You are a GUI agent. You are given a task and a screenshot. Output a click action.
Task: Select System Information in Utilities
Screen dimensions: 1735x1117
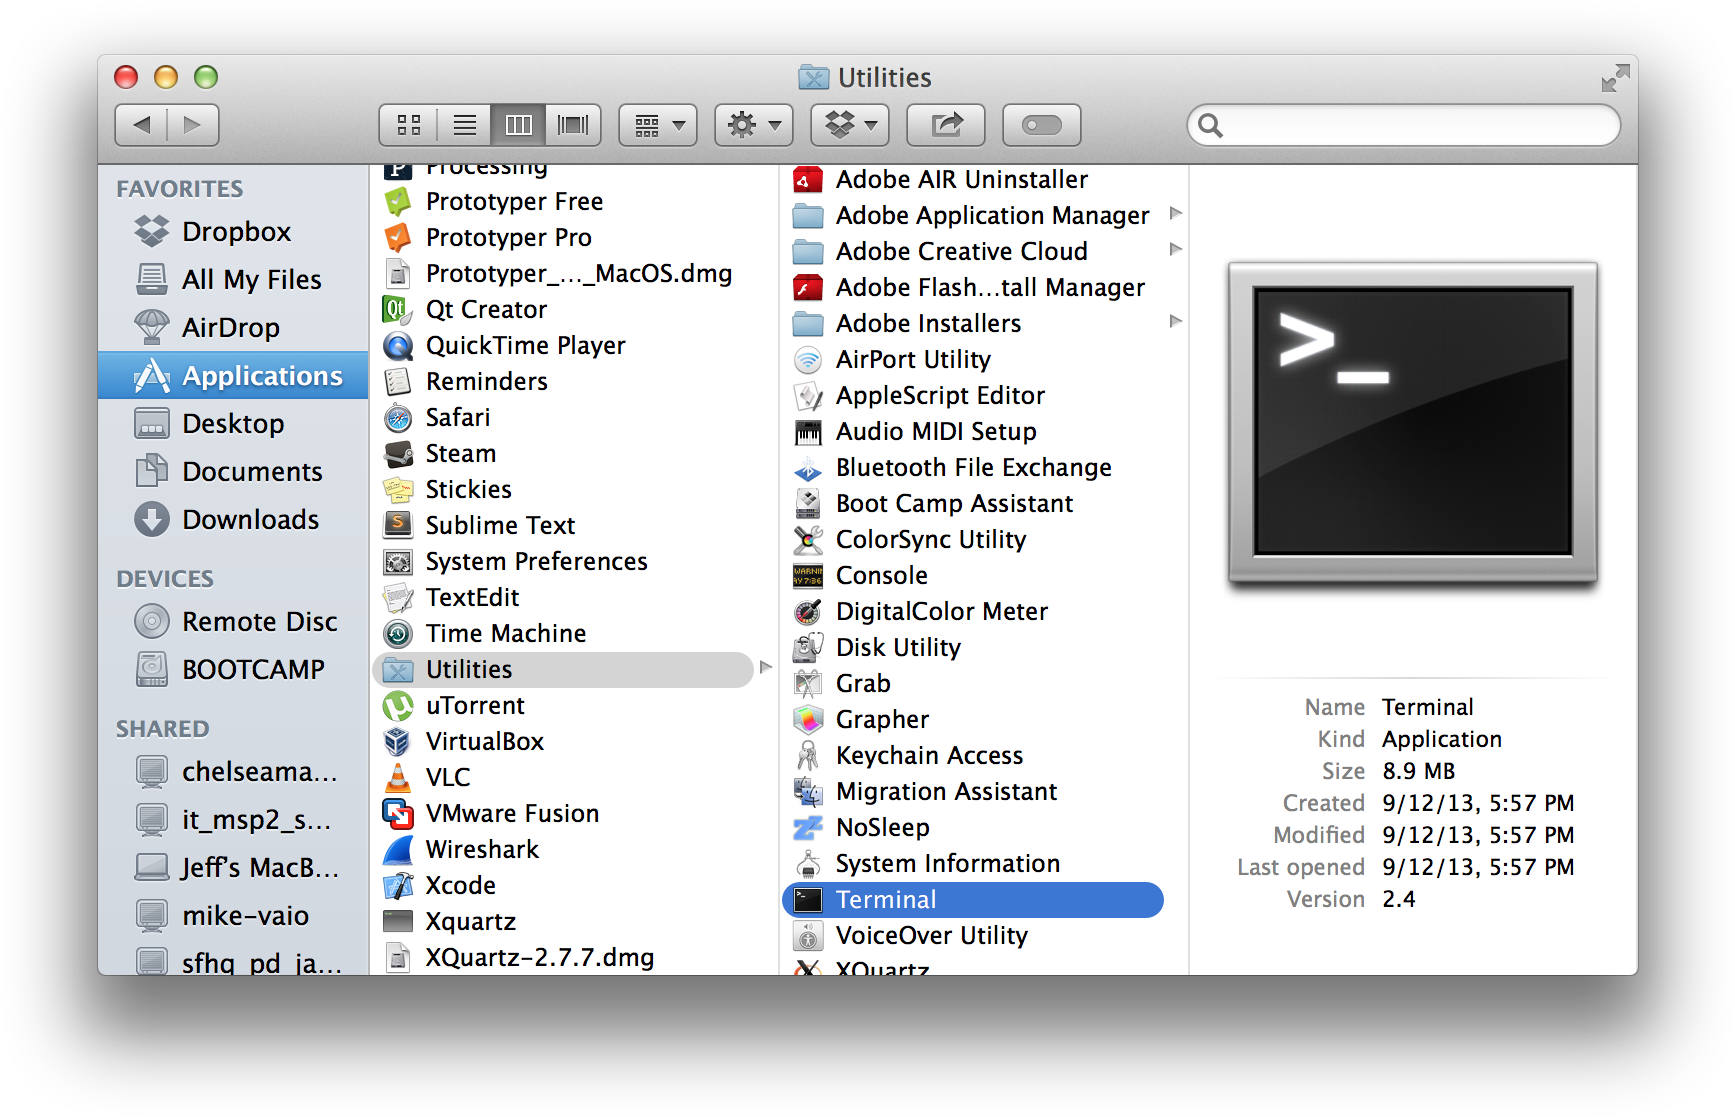tap(974, 864)
